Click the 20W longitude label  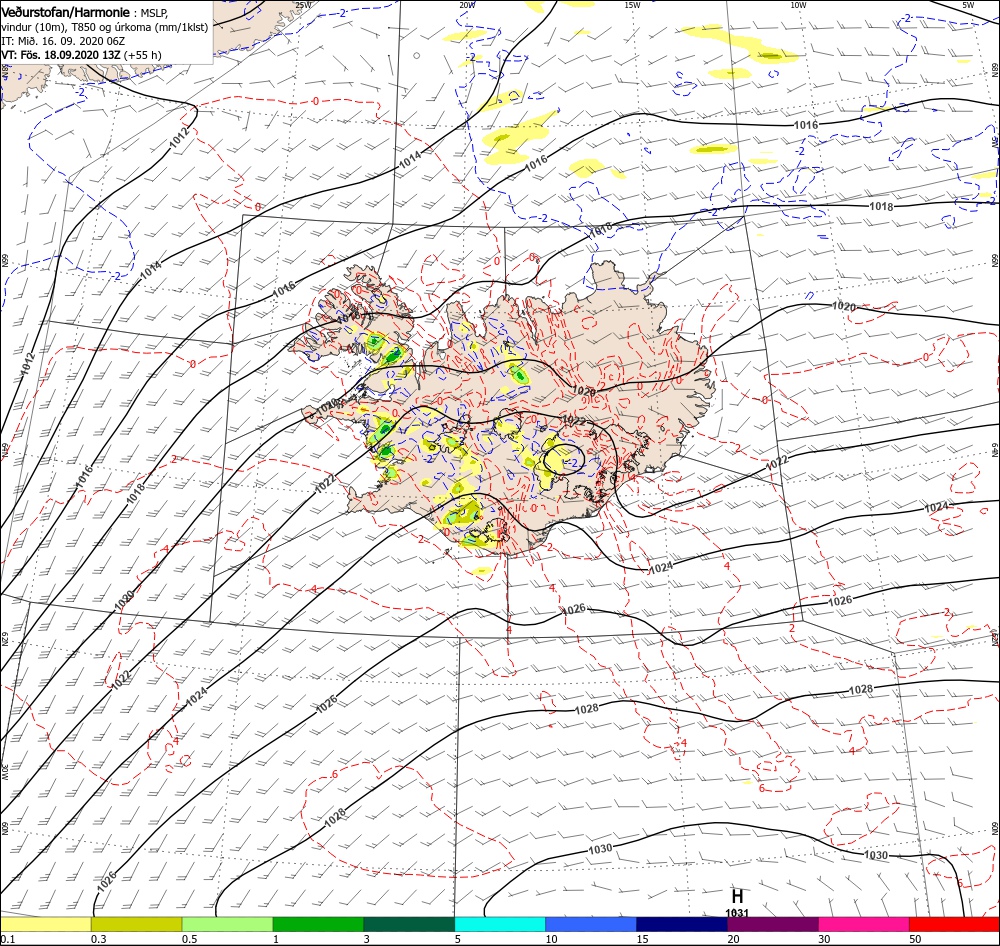point(467,5)
